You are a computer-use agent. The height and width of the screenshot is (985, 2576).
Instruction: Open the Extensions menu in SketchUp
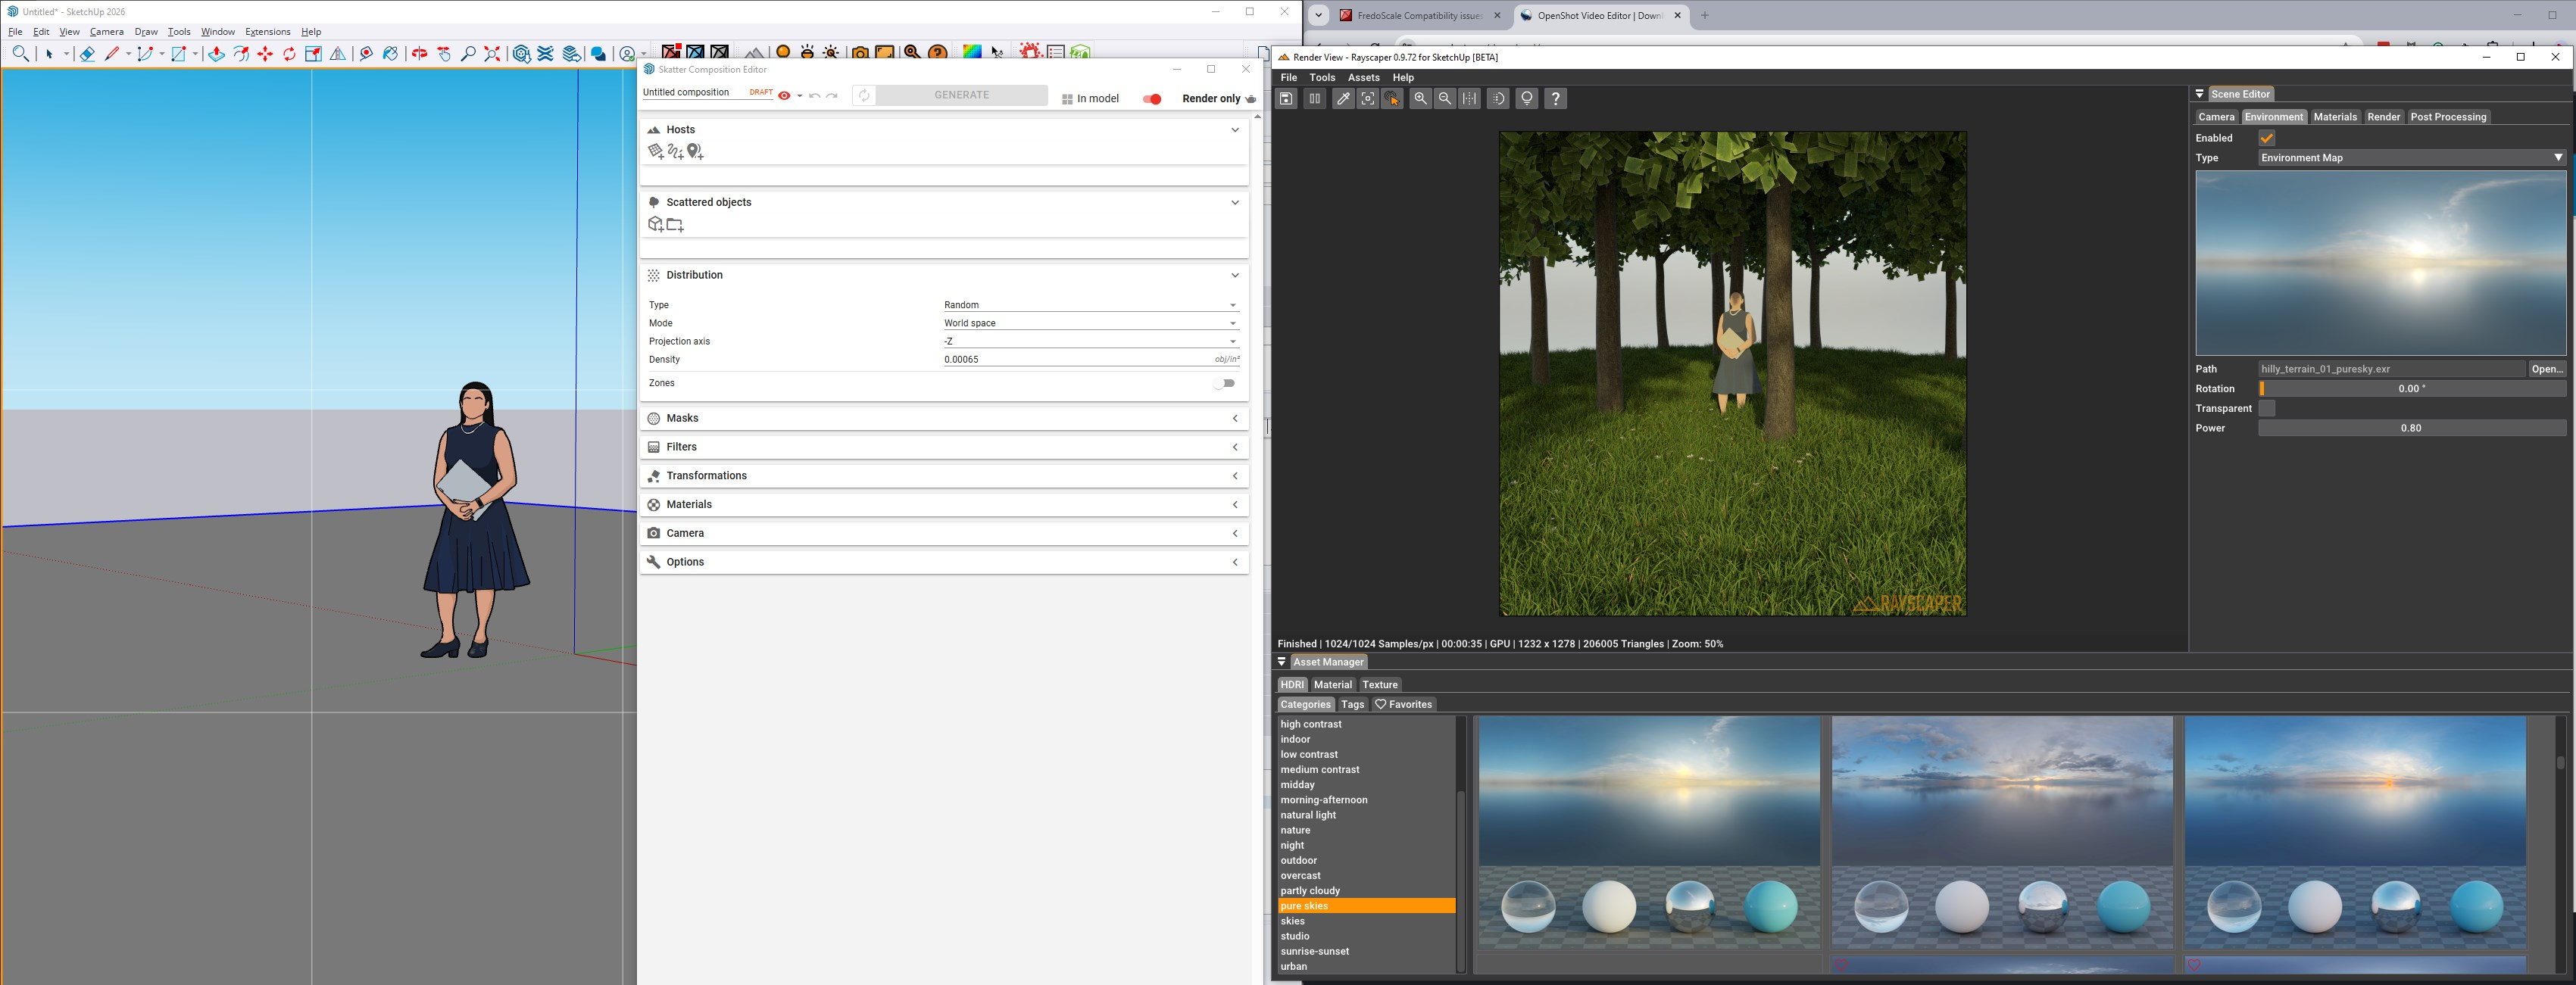(x=267, y=32)
